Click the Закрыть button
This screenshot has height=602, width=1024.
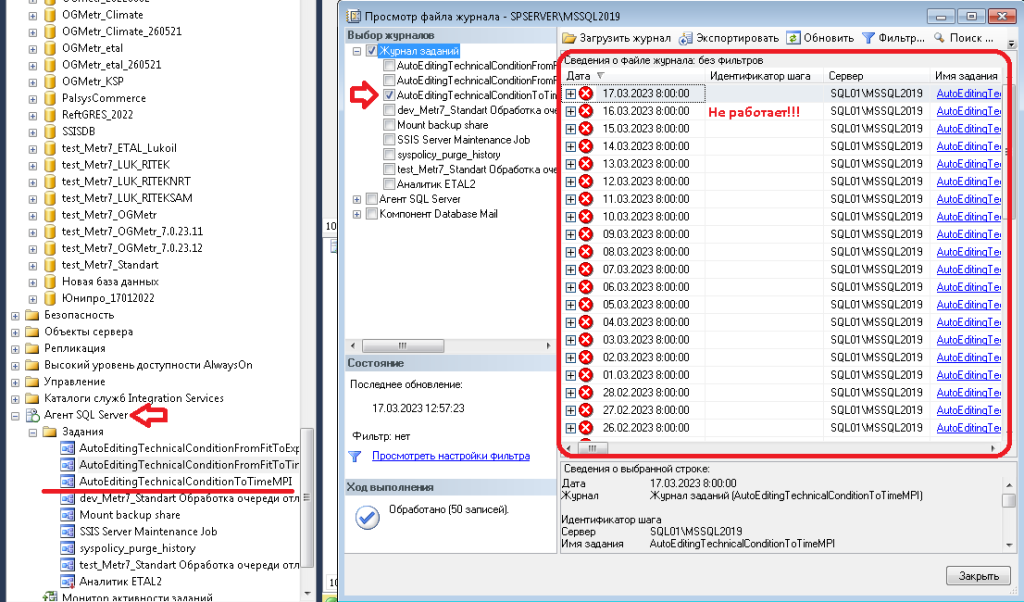(x=978, y=576)
